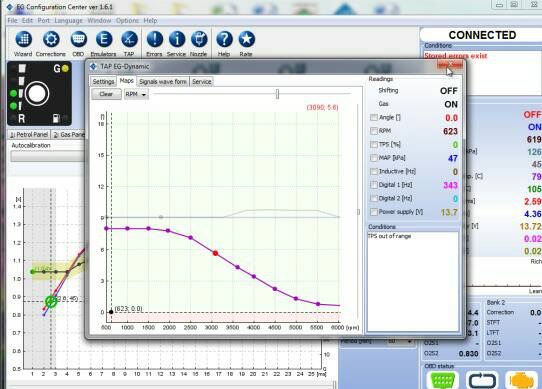Open the Emulators toolbar icon

pyautogui.click(x=103, y=39)
